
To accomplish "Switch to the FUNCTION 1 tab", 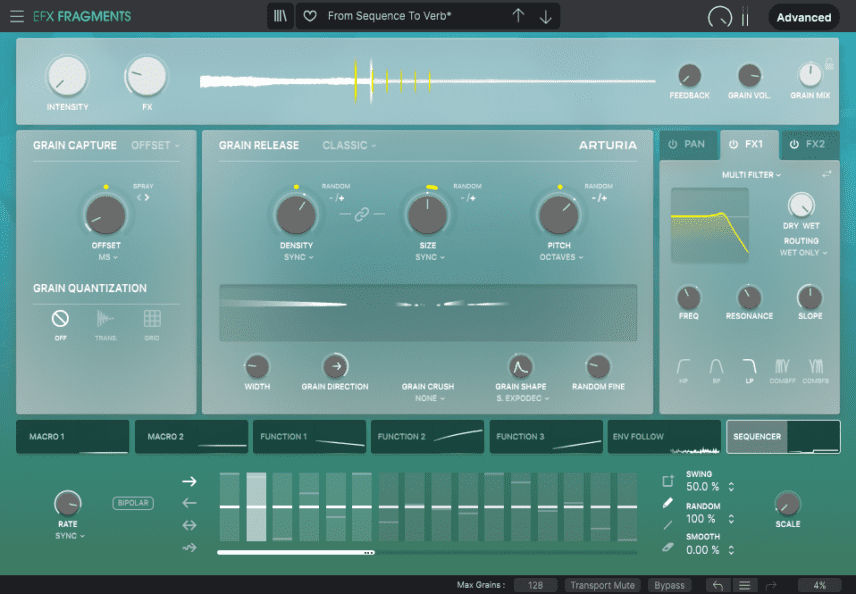I will pyautogui.click(x=310, y=437).
